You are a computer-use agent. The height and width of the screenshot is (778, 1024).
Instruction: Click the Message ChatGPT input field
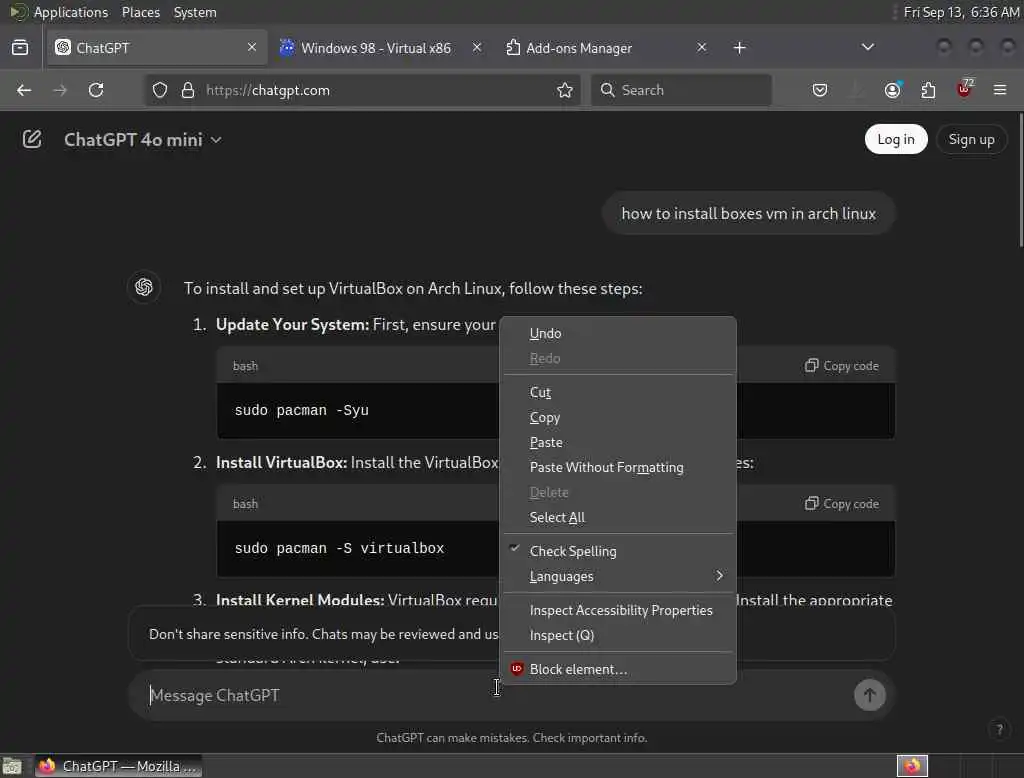[x=496, y=695]
